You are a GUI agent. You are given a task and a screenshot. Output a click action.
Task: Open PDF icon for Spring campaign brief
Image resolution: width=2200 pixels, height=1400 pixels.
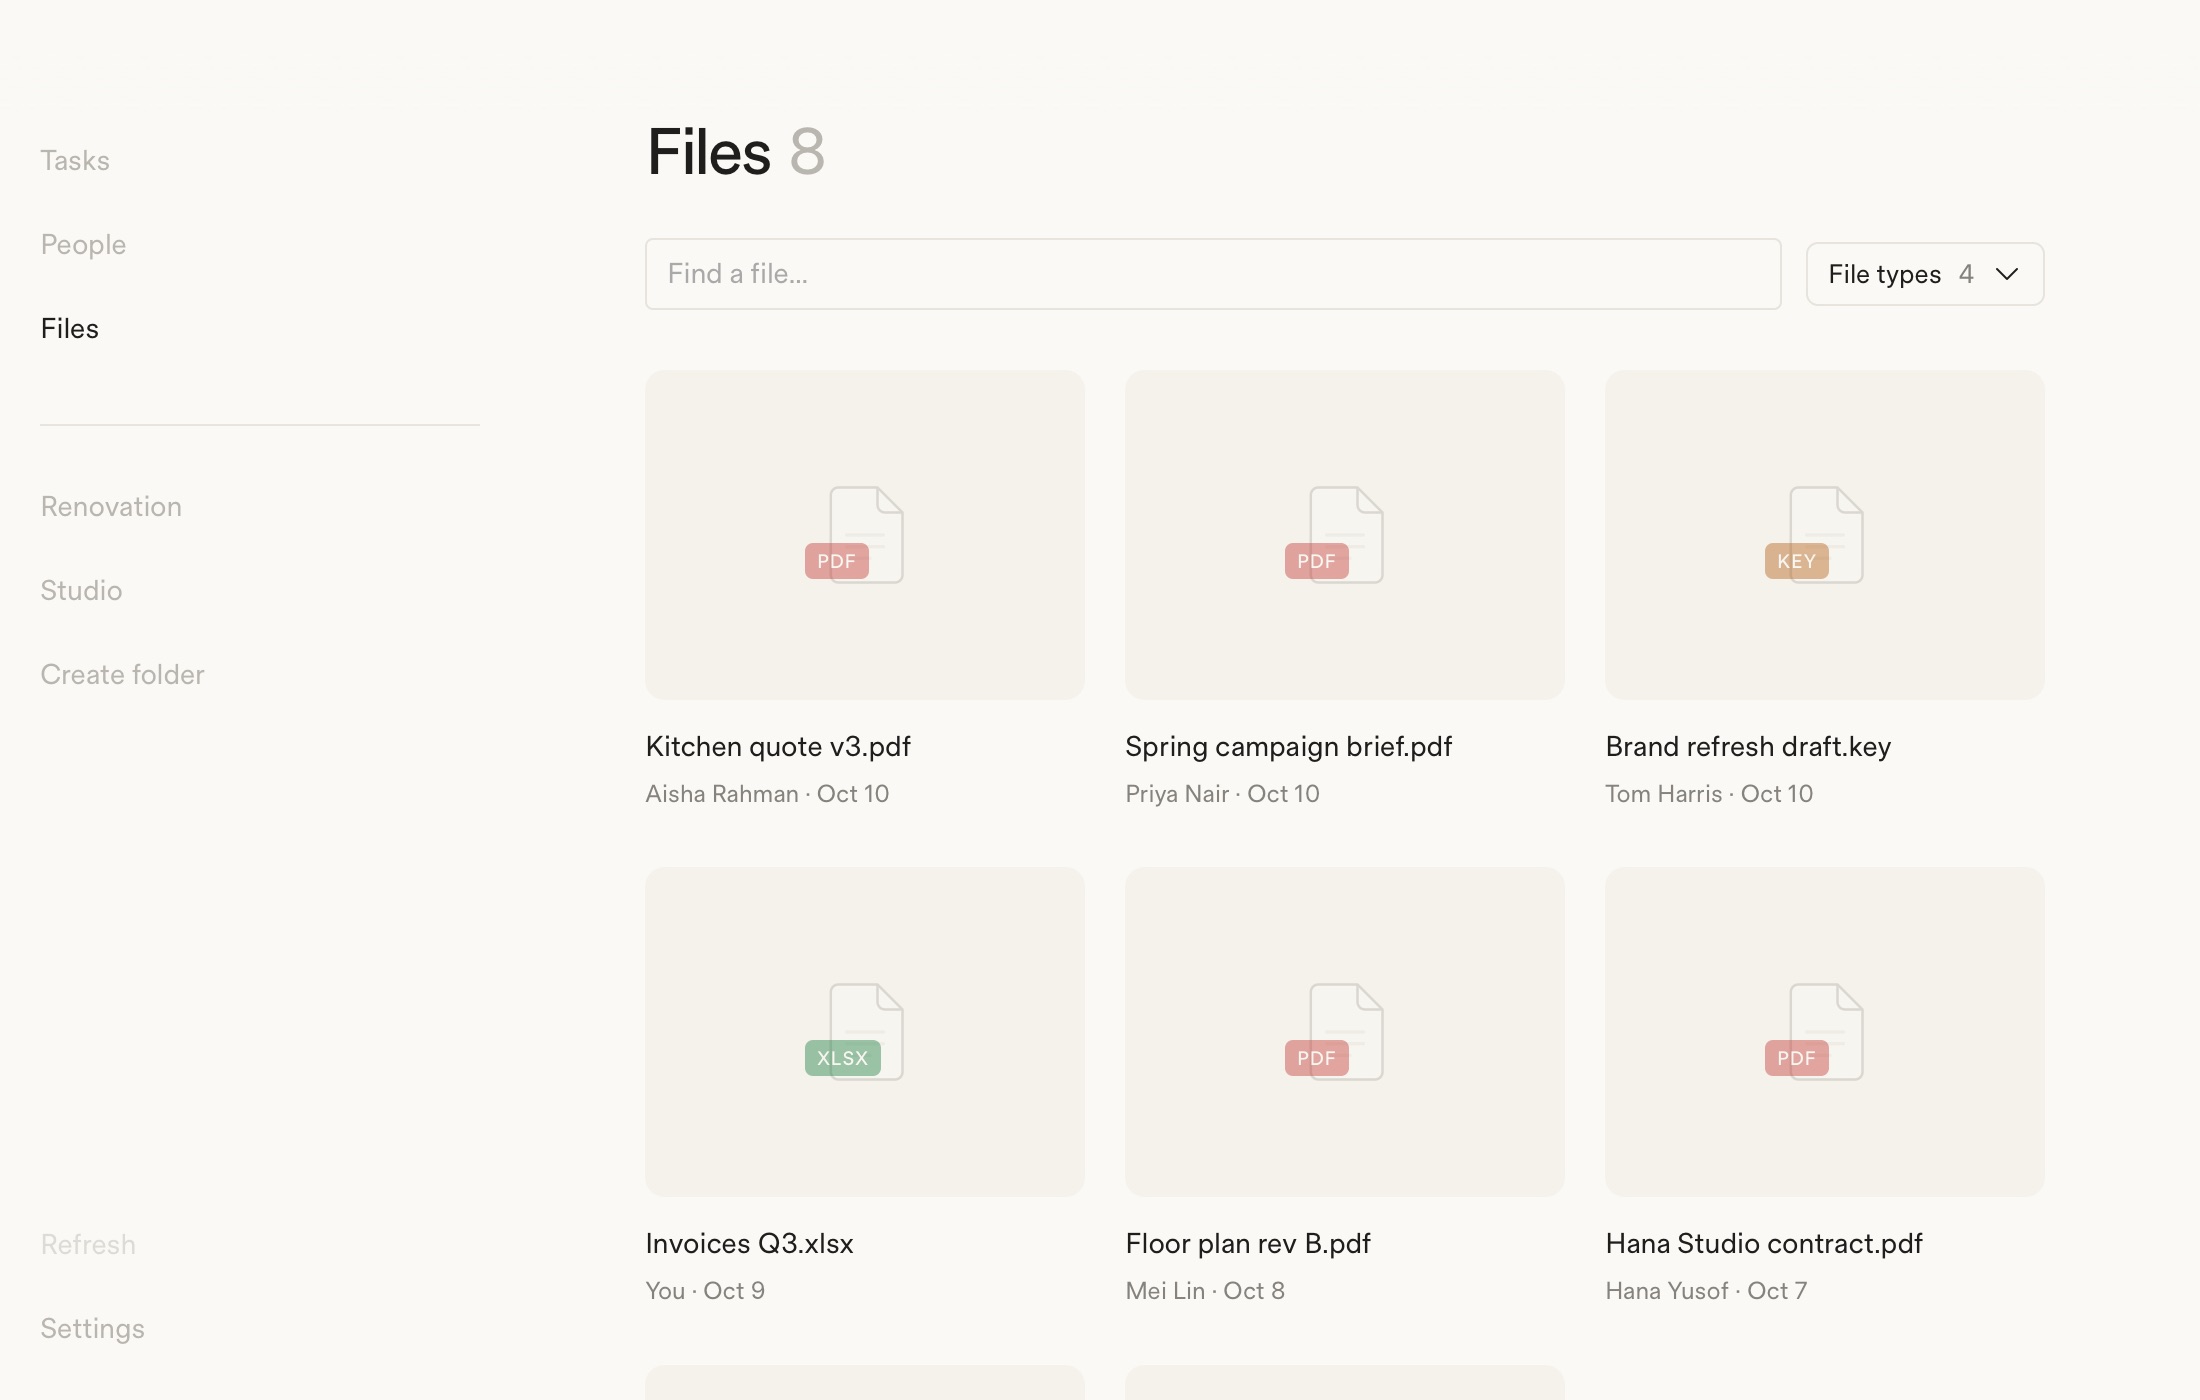point(1334,535)
